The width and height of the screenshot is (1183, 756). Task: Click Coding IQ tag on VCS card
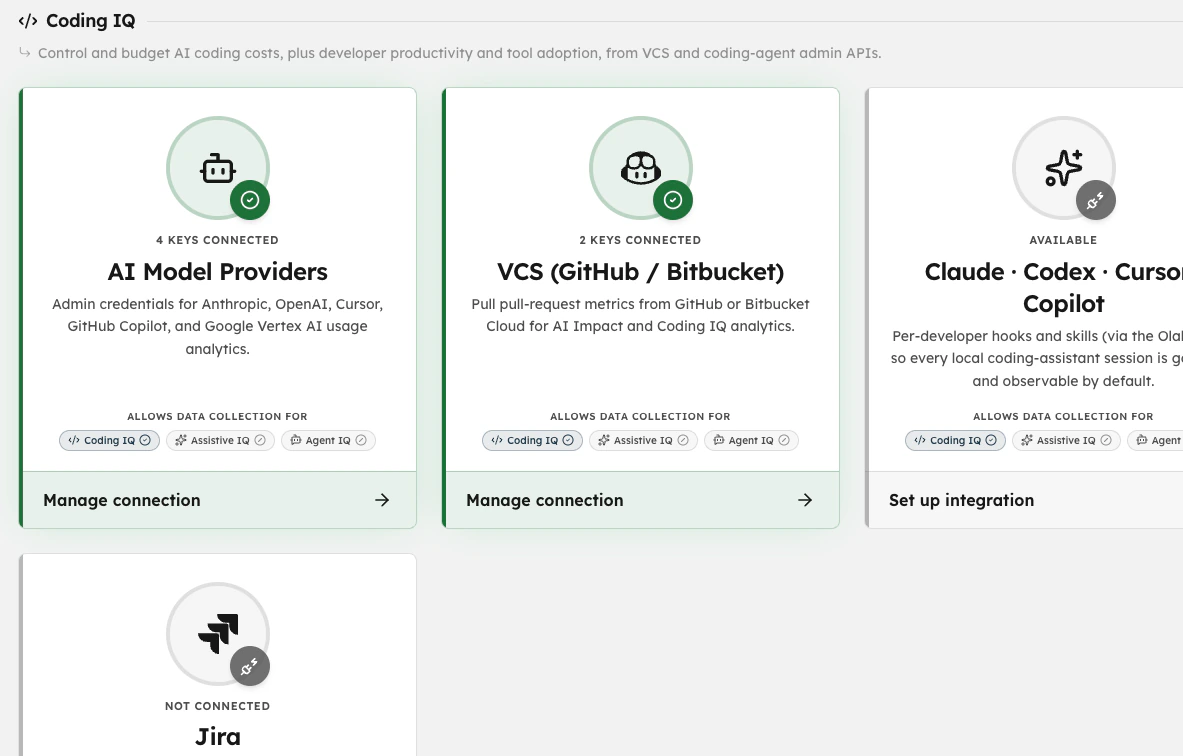(533, 441)
